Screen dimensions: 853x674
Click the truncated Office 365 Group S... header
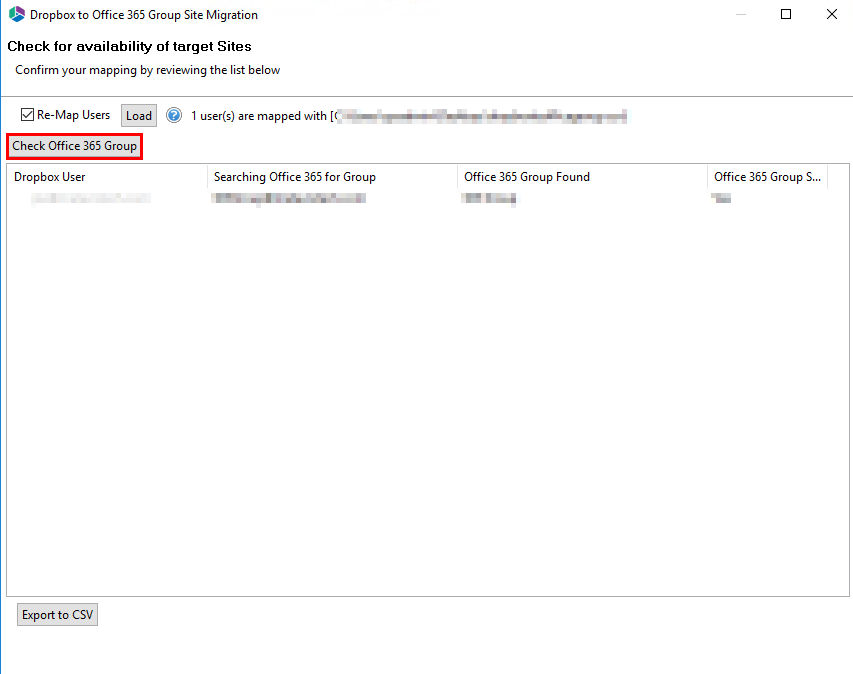click(767, 177)
